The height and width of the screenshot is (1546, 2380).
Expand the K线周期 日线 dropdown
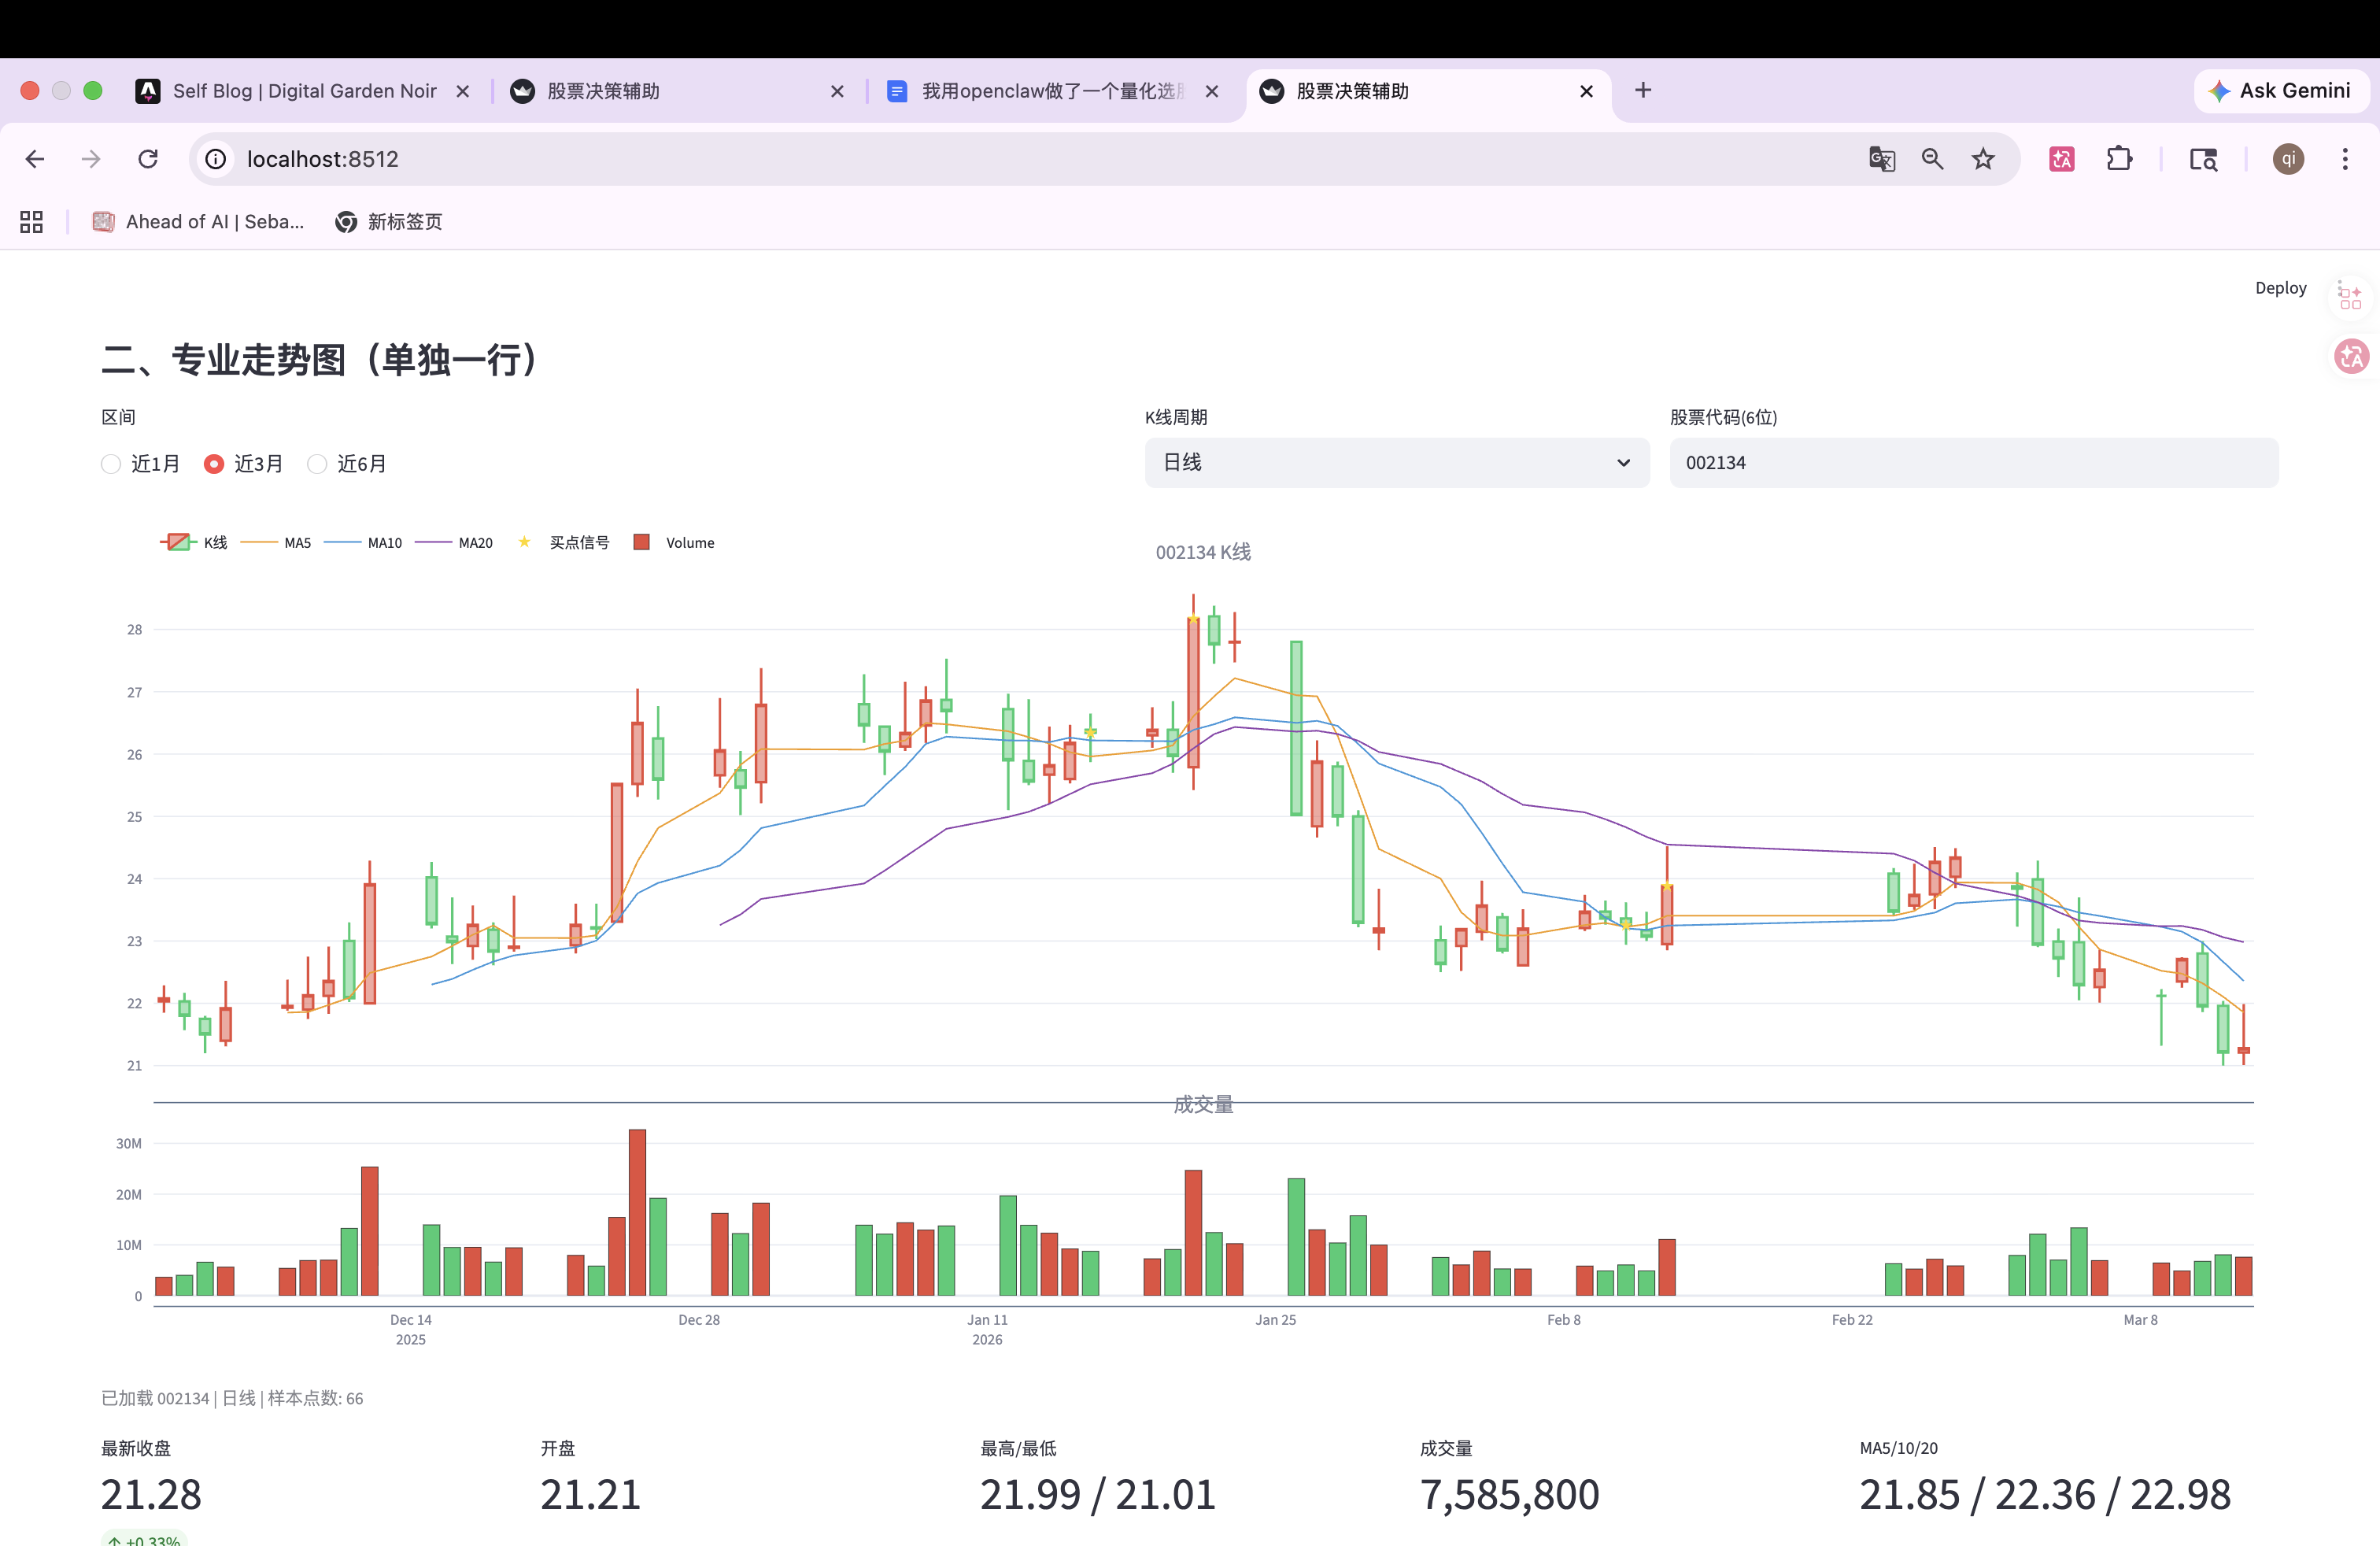[1396, 463]
